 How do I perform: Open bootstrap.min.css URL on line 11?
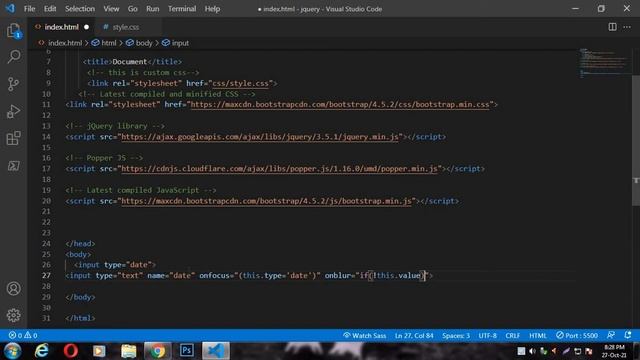[340, 104]
